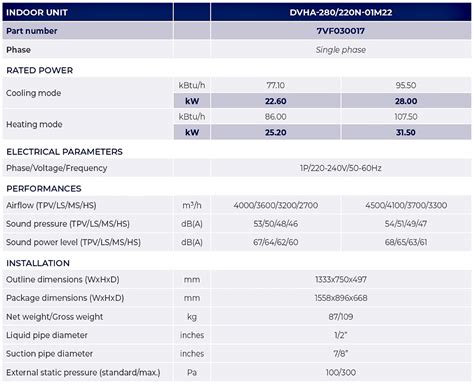Select part number 7VF030017
474x384 pixels.
tap(341, 31)
